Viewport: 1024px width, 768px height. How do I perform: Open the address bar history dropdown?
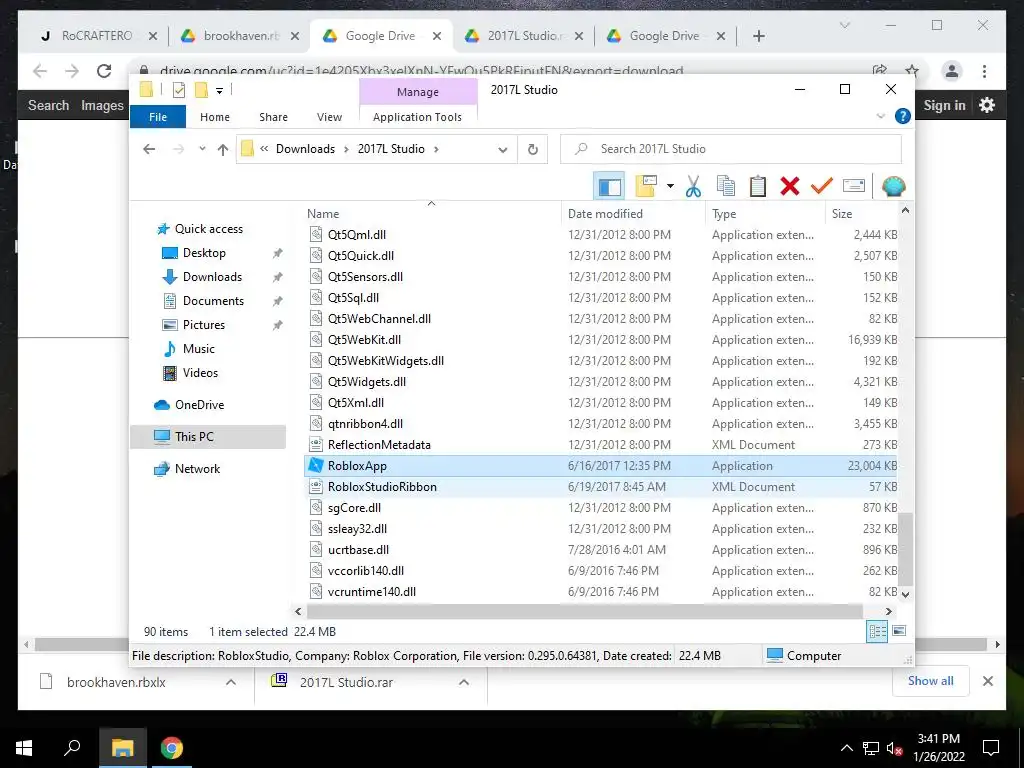[502, 150]
